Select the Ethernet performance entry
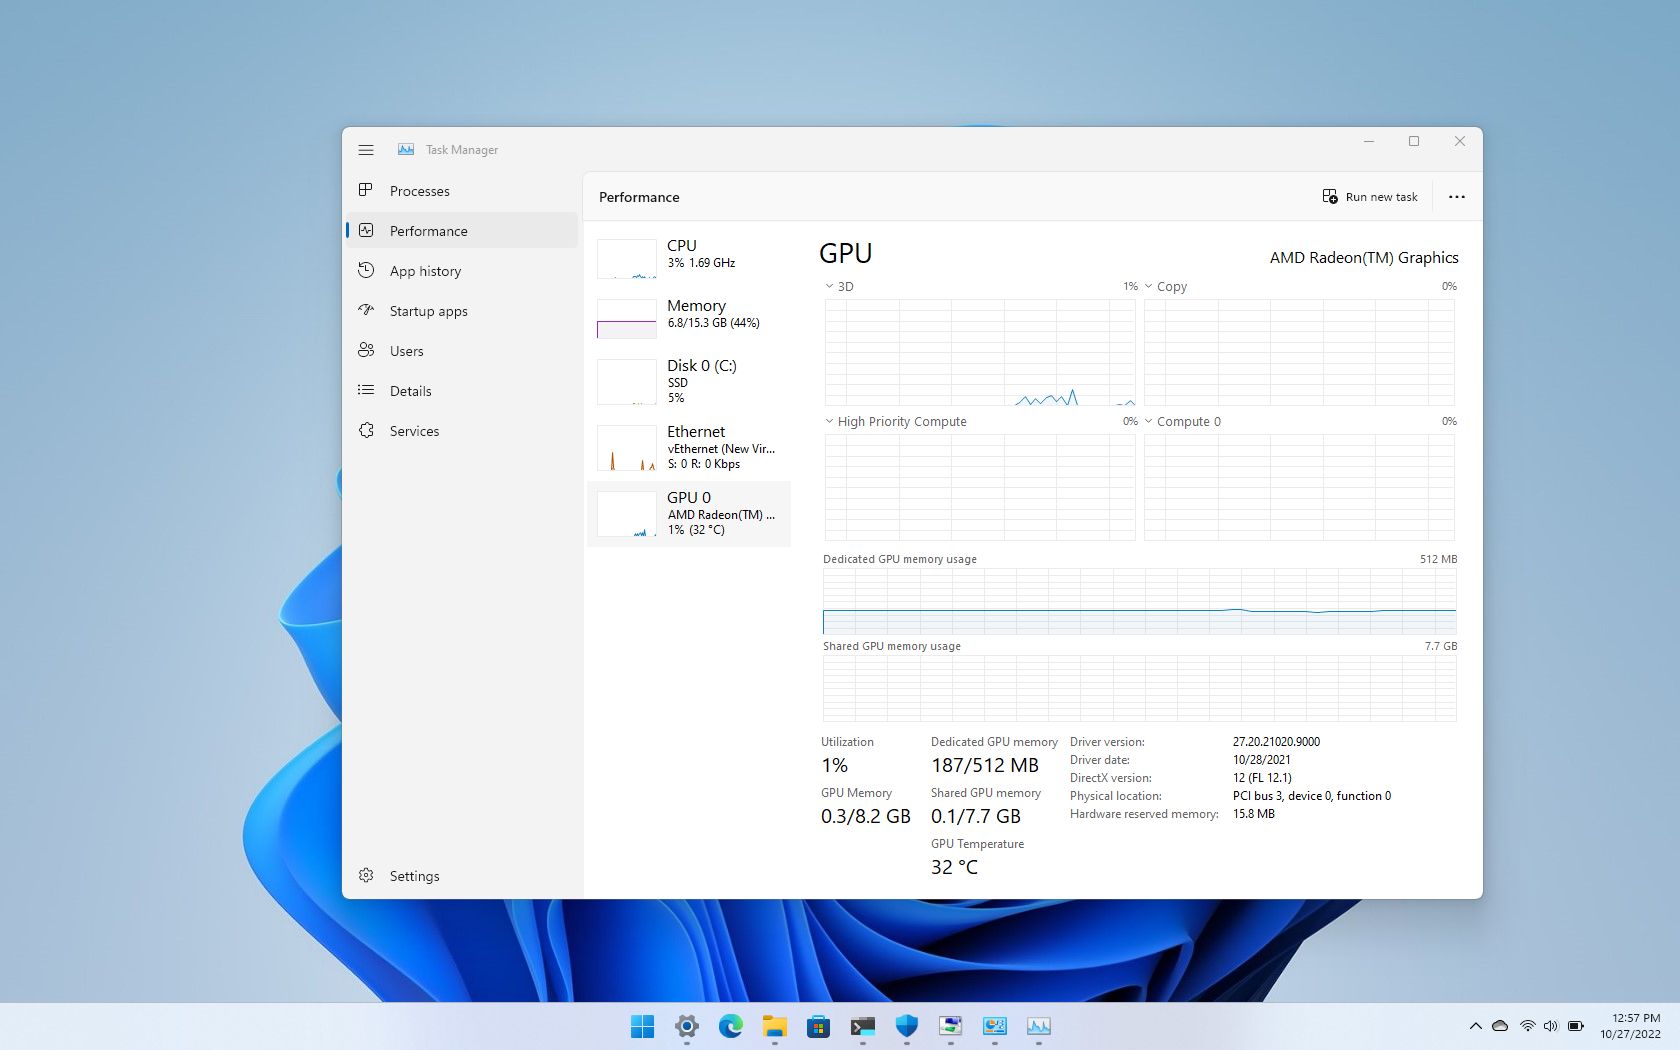The image size is (1680, 1050). (690, 447)
